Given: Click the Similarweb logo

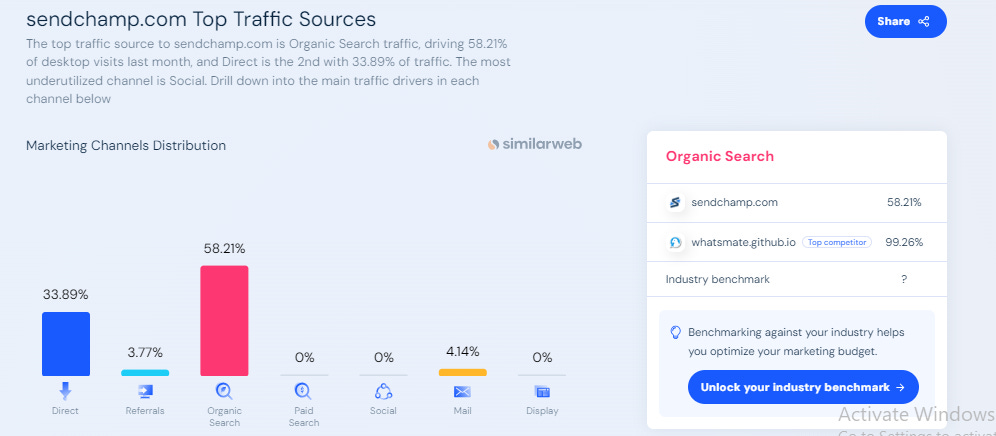Looking at the screenshot, I should [x=534, y=144].
